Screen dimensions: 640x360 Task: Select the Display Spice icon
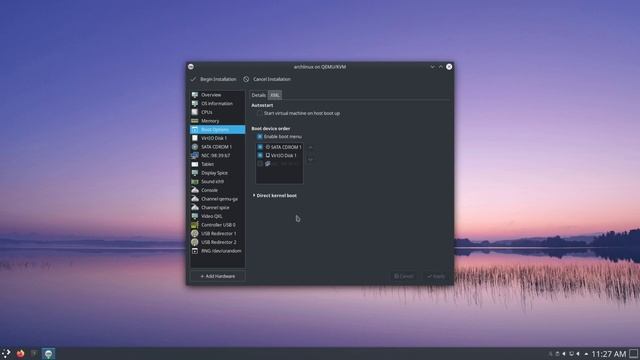(x=195, y=173)
